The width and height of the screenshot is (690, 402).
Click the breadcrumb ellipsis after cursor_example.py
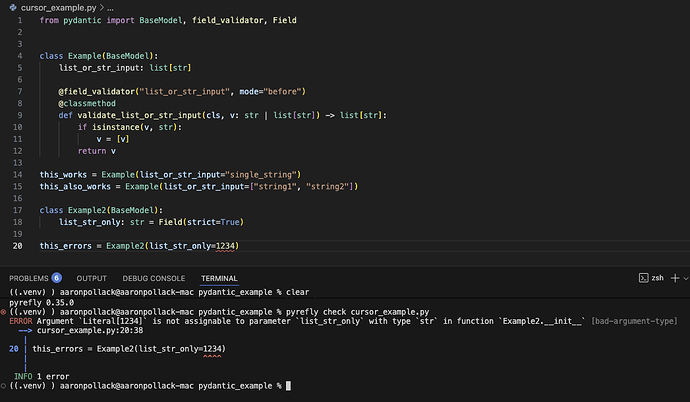pyautogui.click(x=110, y=8)
